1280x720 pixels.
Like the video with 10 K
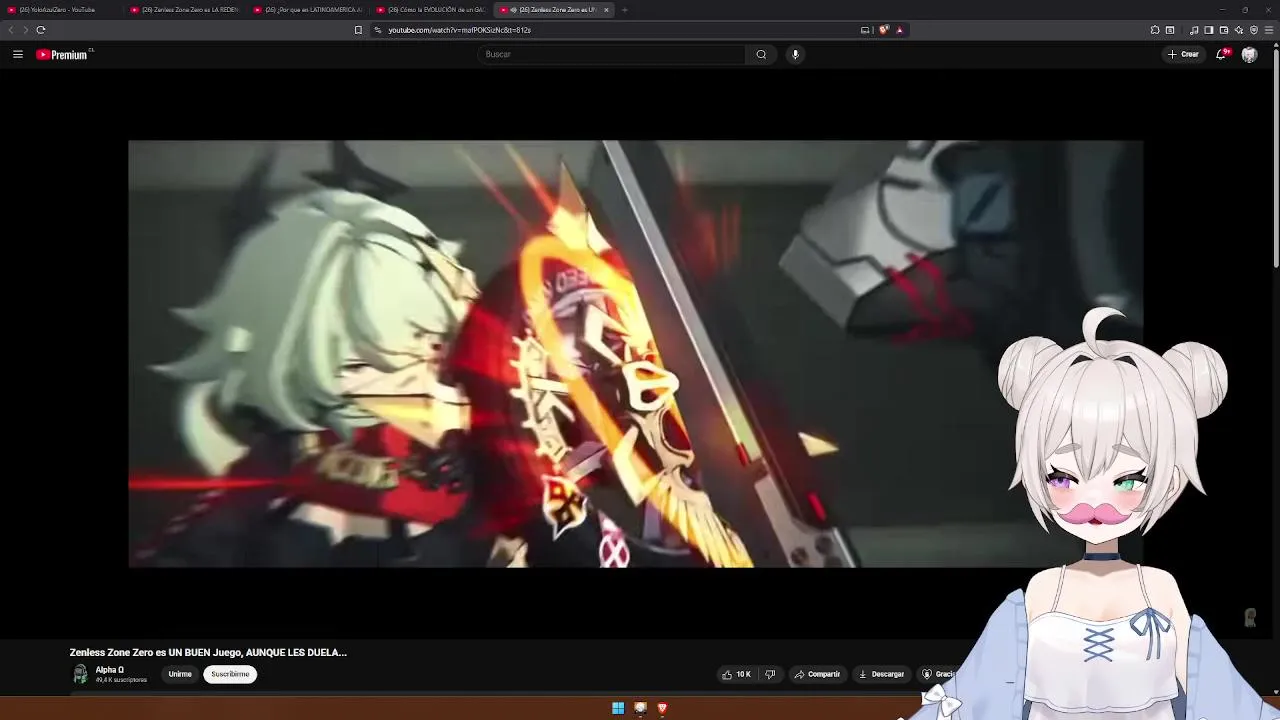click(x=736, y=674)
